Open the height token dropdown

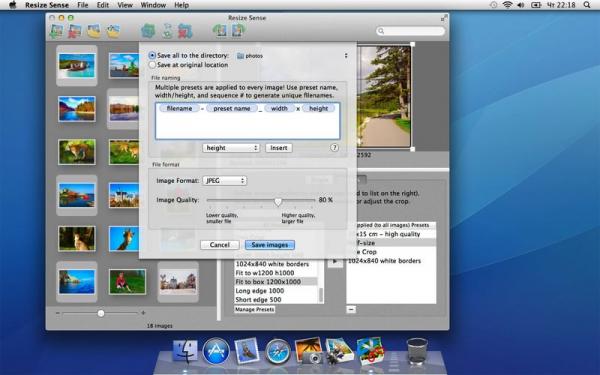point(231,148)
